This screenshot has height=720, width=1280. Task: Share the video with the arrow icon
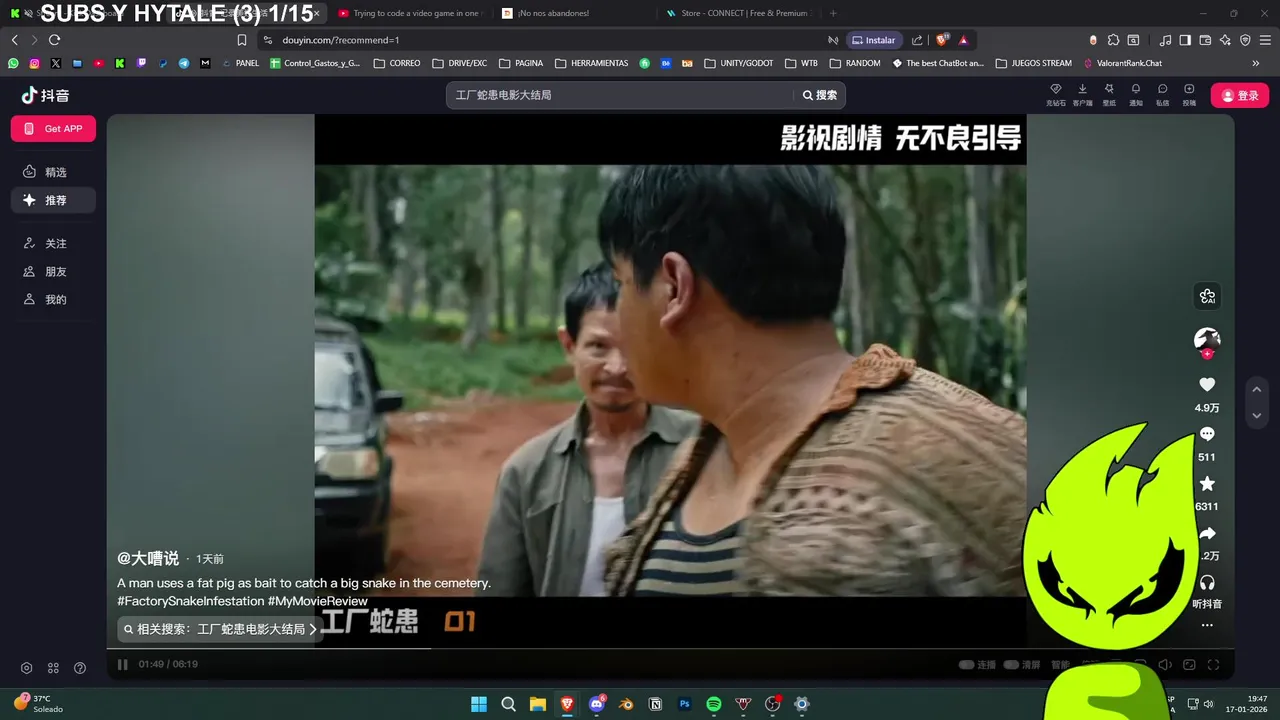1207,533
